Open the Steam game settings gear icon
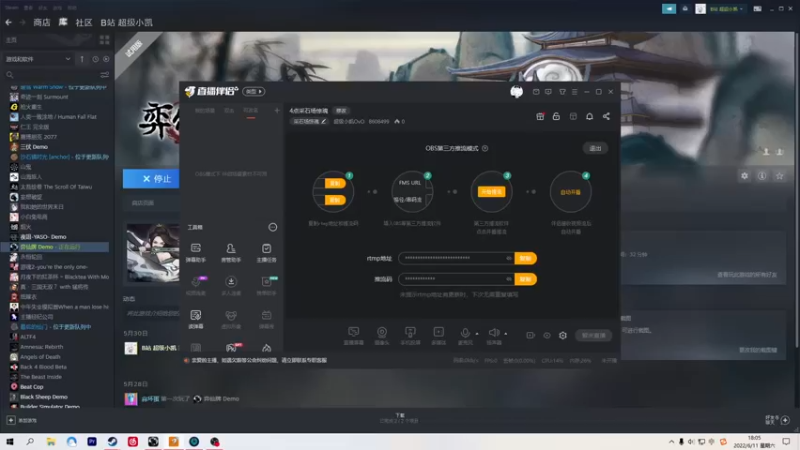800x450 pixels. coord(744,176)
